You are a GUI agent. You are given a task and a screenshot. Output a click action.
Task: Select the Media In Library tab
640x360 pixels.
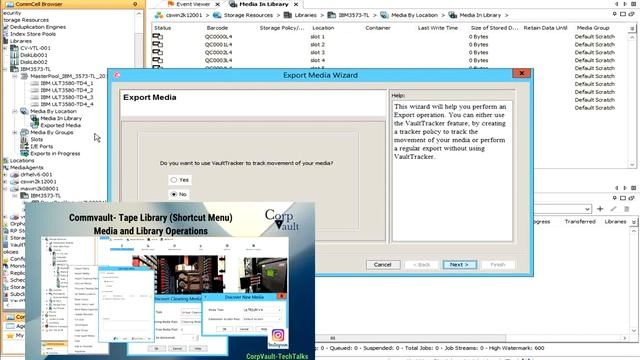pyautogui.click(x=263, y=4)
